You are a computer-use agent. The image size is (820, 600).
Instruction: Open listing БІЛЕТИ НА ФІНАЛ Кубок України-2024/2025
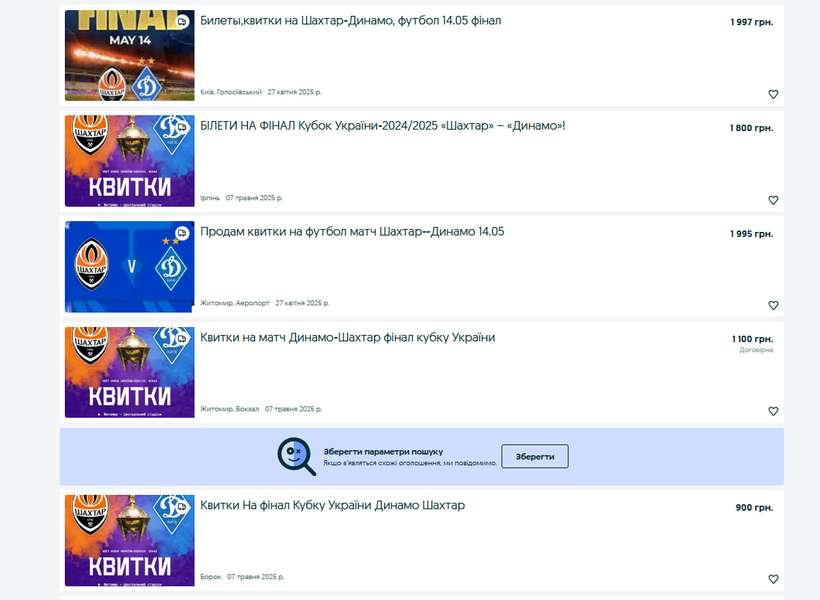pos(383,126)
